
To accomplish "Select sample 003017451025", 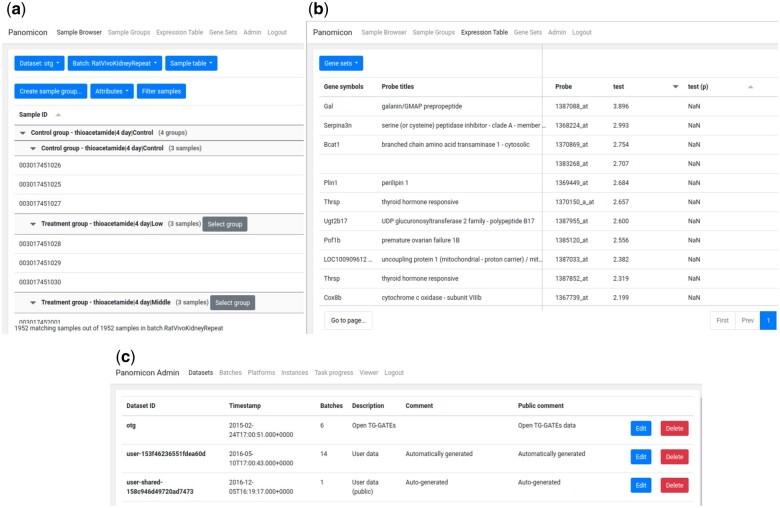I will (40, 185).
